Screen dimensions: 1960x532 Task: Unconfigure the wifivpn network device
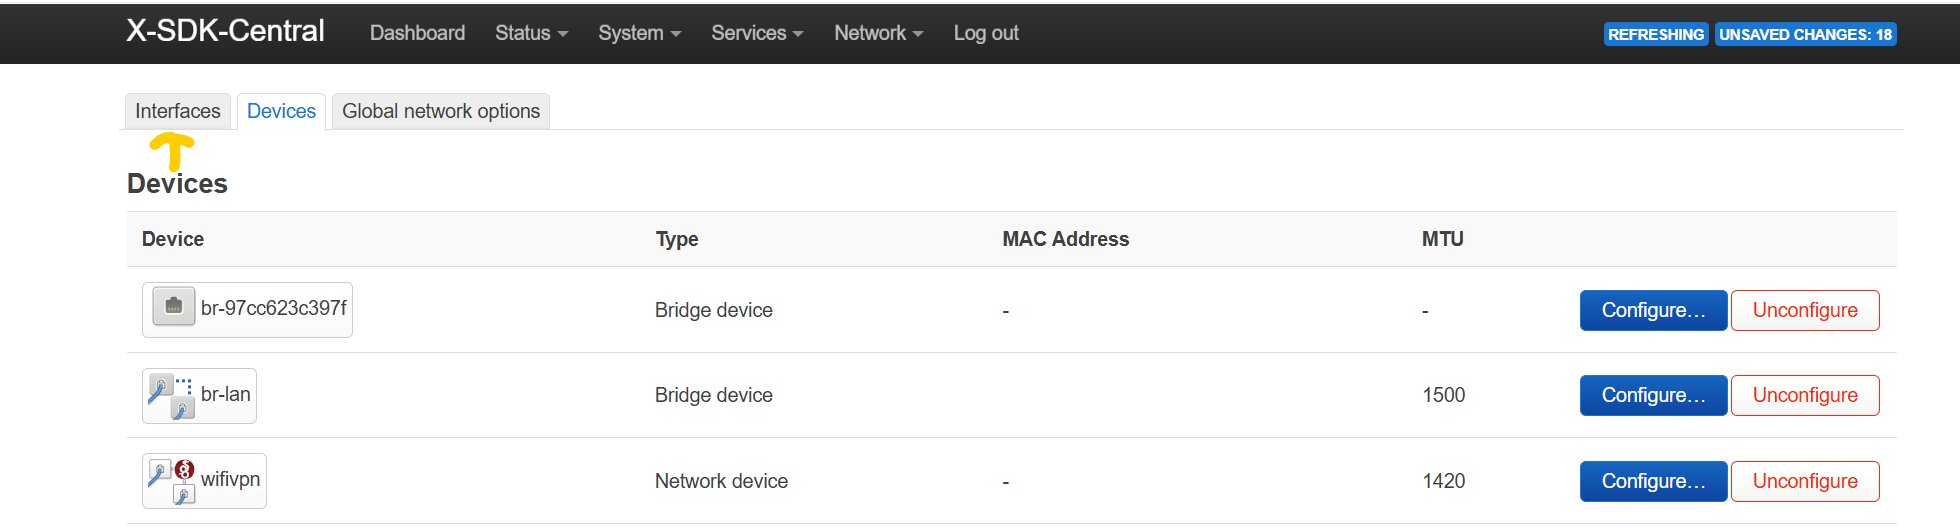1805,481
